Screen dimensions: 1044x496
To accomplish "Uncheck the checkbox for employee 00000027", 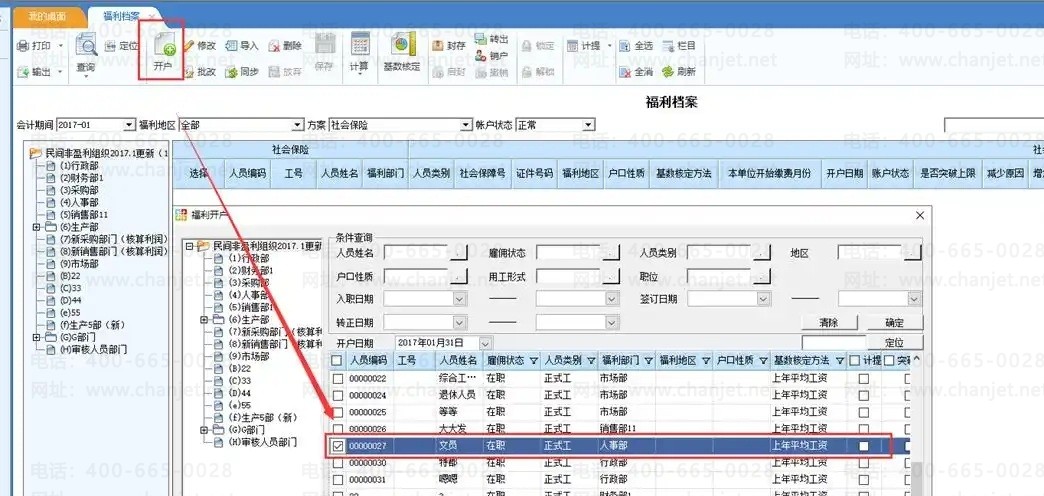I will pyautogui.click(x=338, y=446).
